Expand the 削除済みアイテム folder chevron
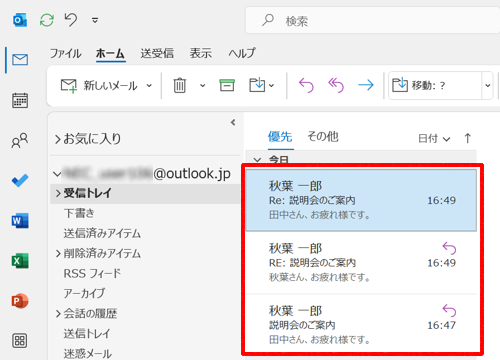Viewport: 500px width, 360px height. tap(58, 253)
